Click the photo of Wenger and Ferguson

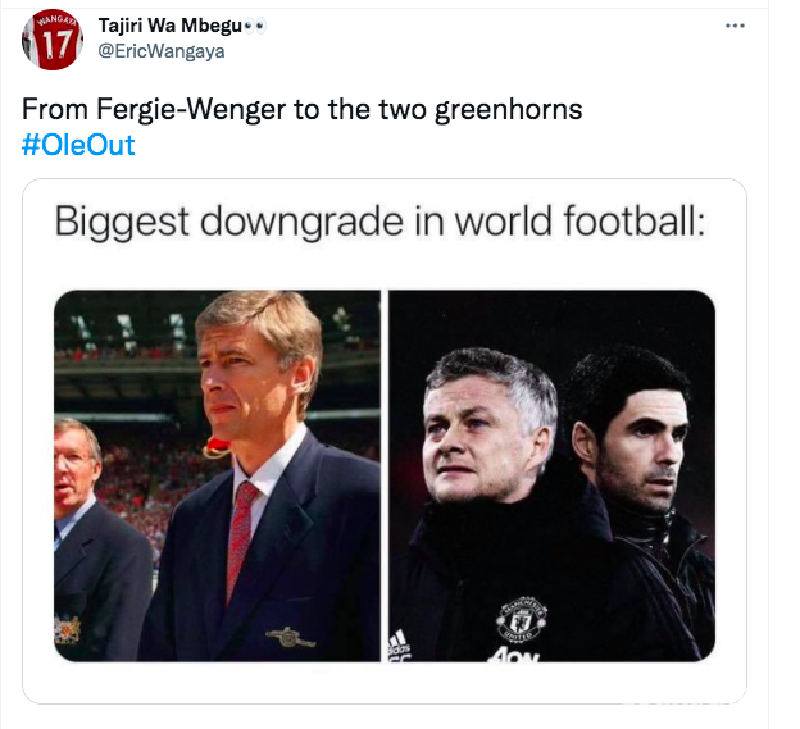220,470
